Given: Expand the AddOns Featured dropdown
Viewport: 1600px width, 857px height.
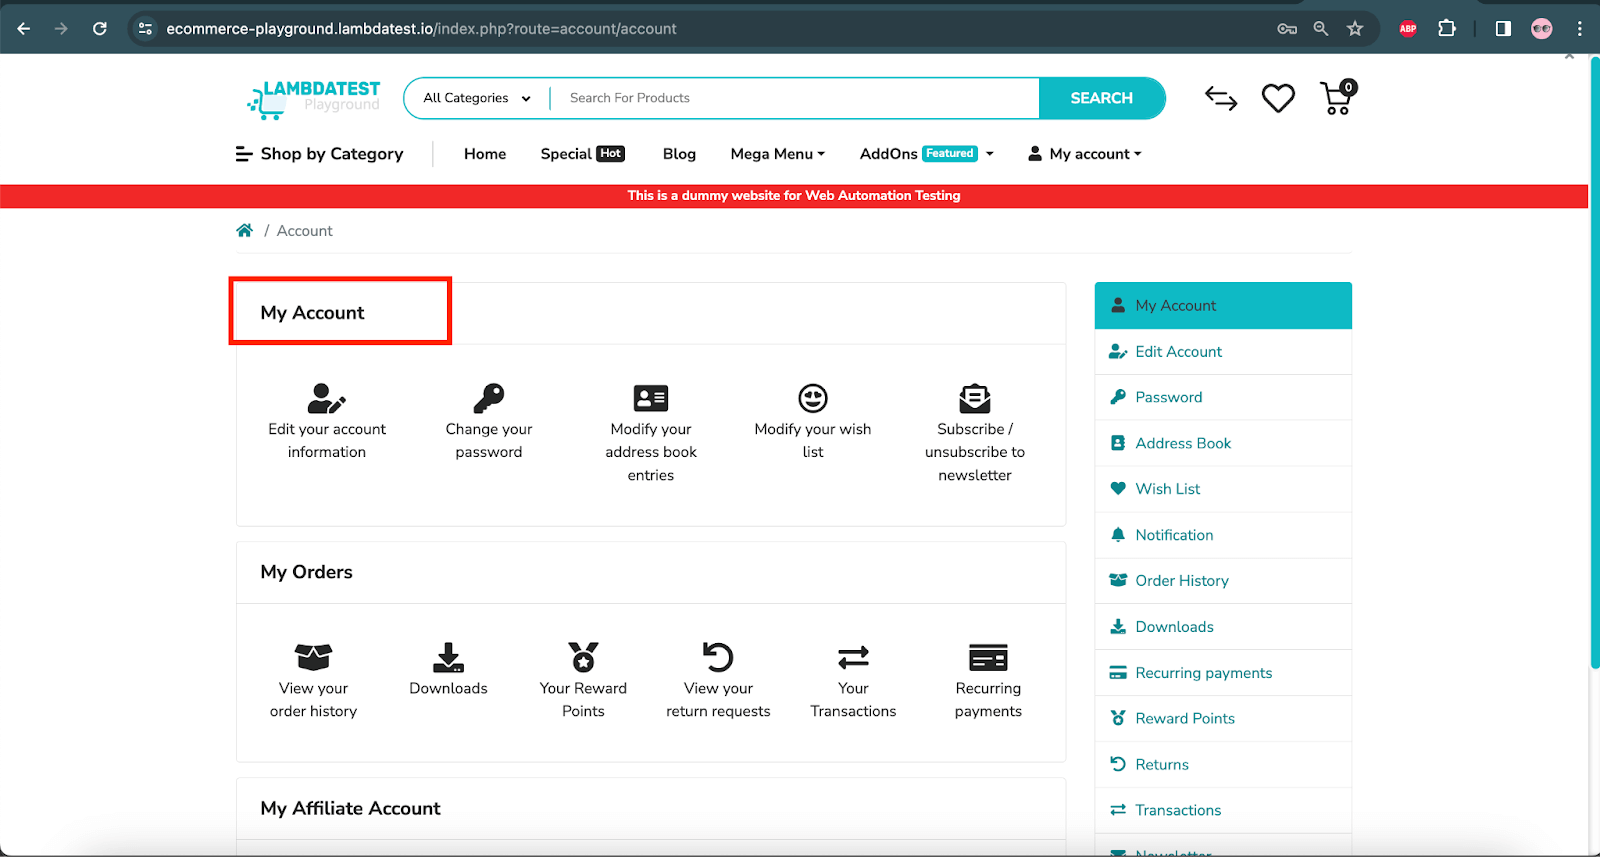Looking at the screenshot, I should point(927,154).
